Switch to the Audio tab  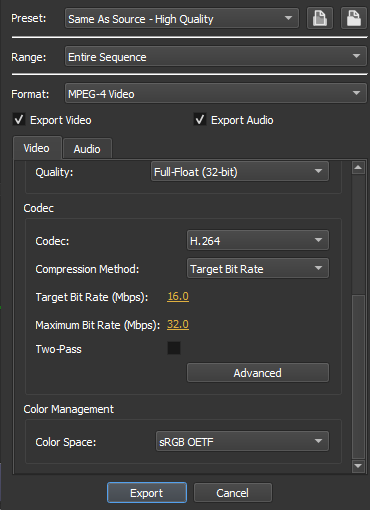[x=87, y=149]
